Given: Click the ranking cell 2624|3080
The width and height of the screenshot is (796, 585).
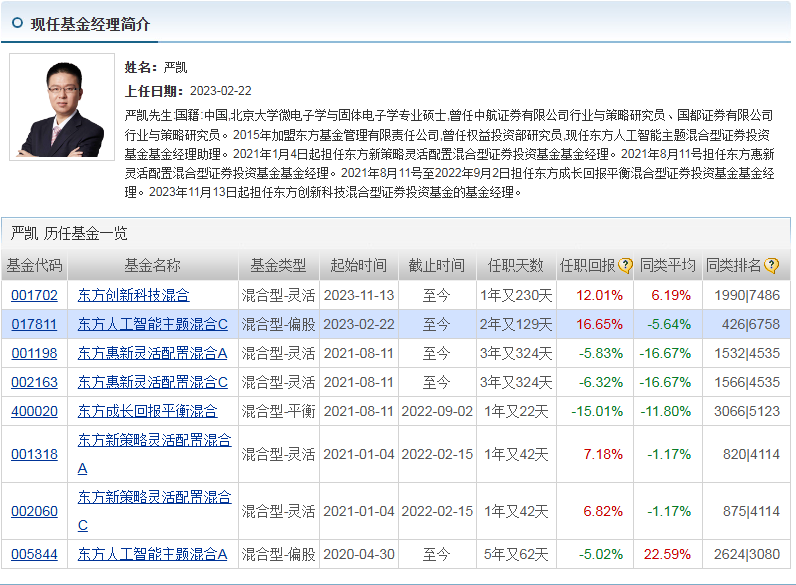Looking at the screenshot, I should tap(747, 554).
